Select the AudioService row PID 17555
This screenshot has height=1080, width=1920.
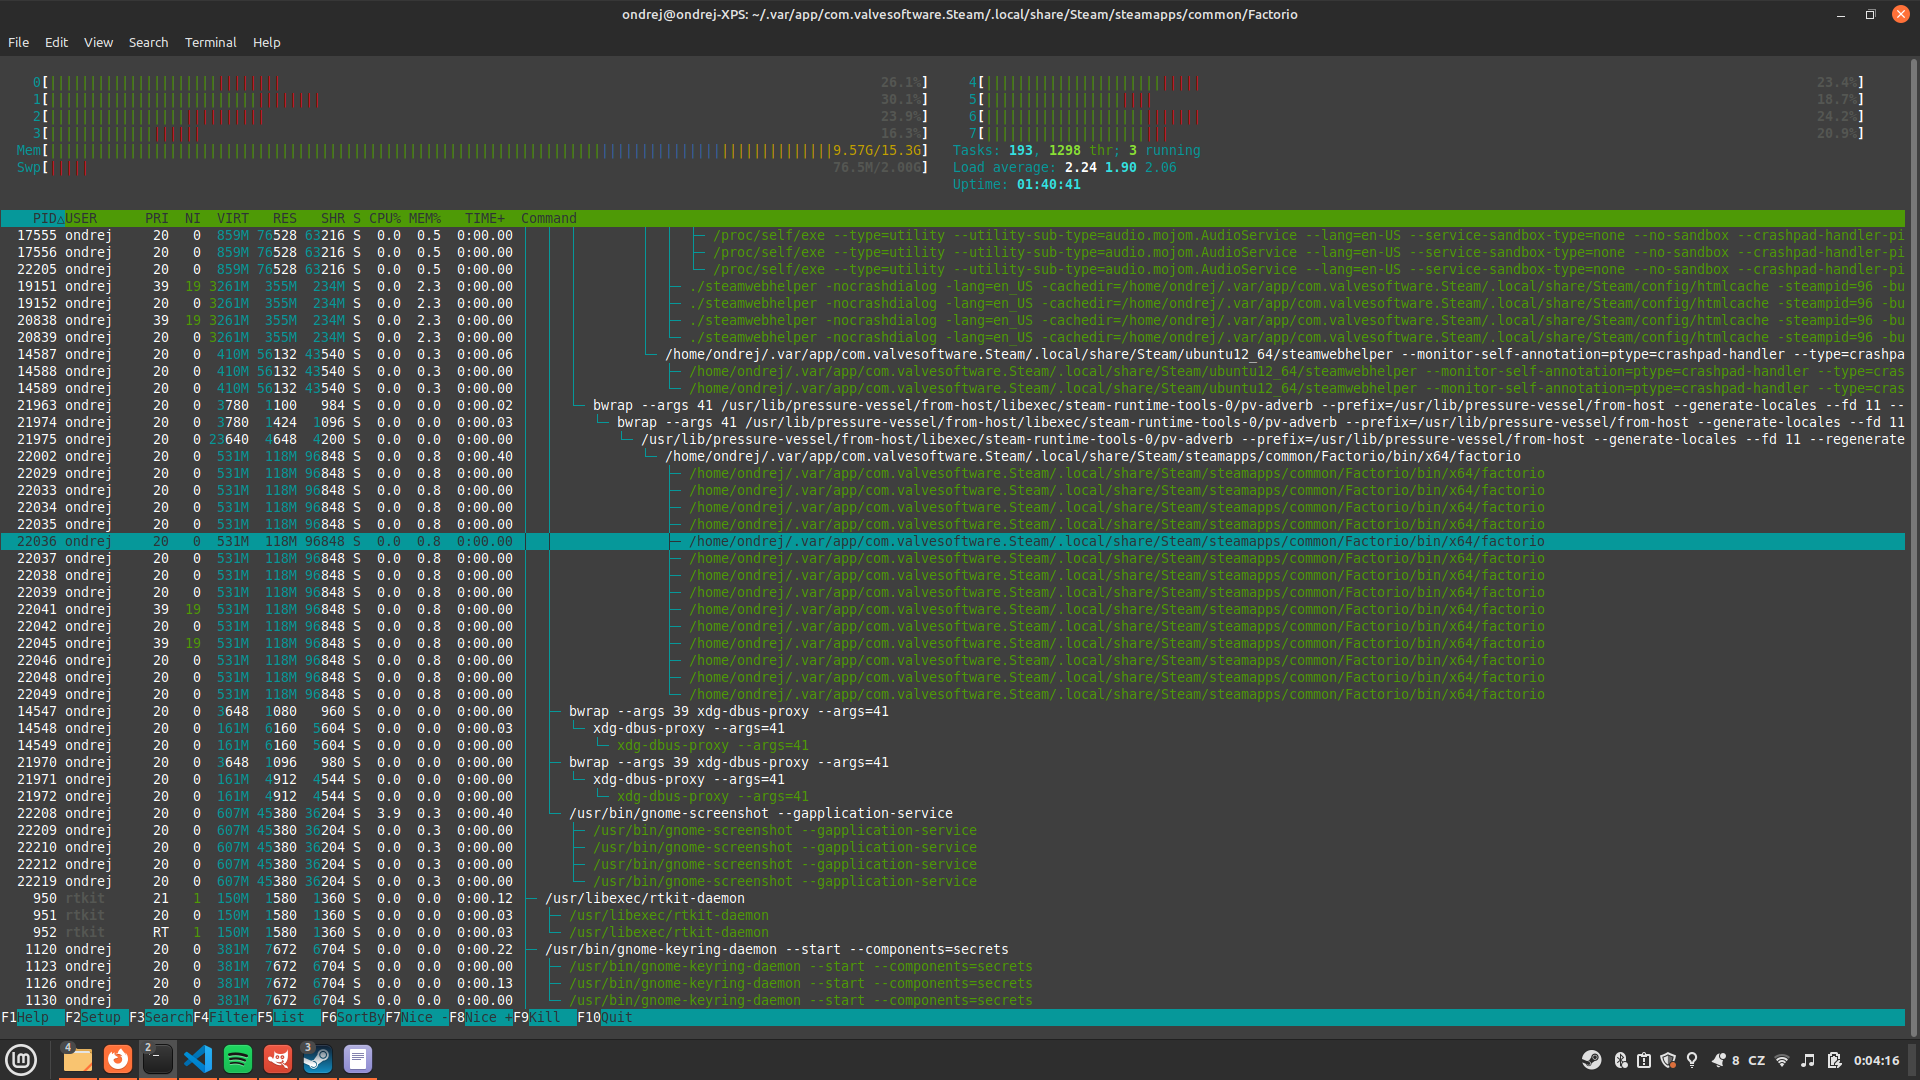tap(952, 235)
